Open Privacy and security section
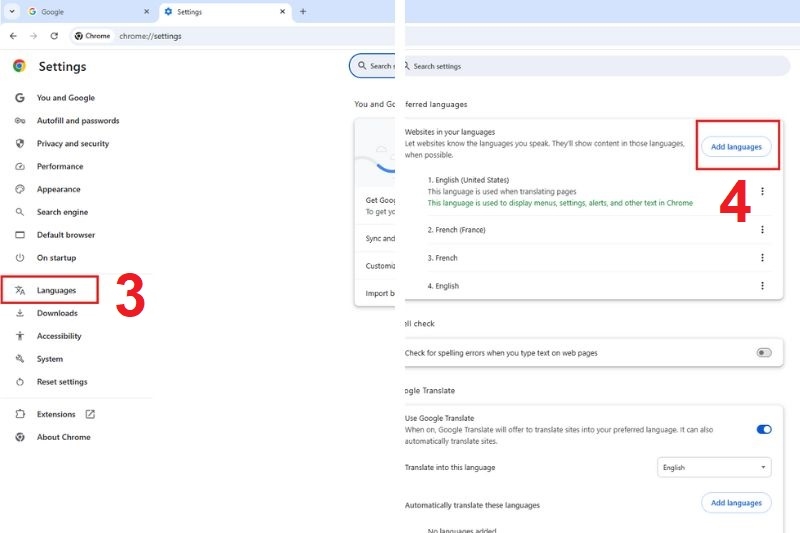The width and height of the screenshot is (800, 533). 72,143
